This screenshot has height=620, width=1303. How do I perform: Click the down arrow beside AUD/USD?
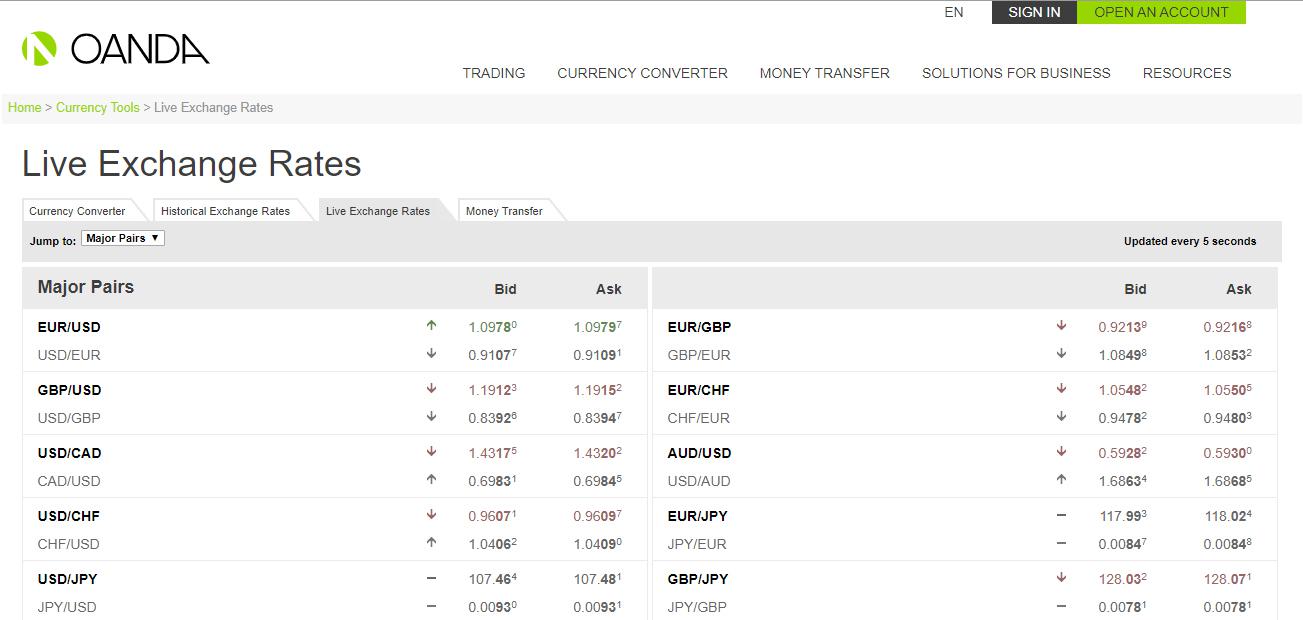click(x=1061, y=451)
